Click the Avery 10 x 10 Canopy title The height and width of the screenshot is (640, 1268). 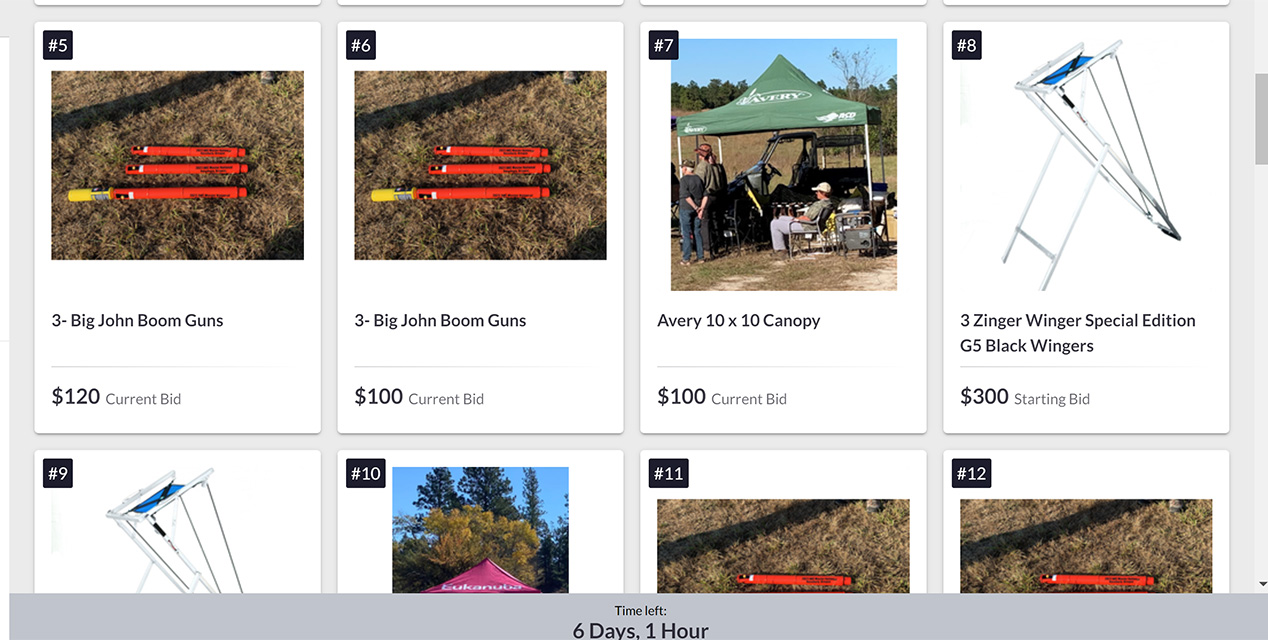pos(738,321)
